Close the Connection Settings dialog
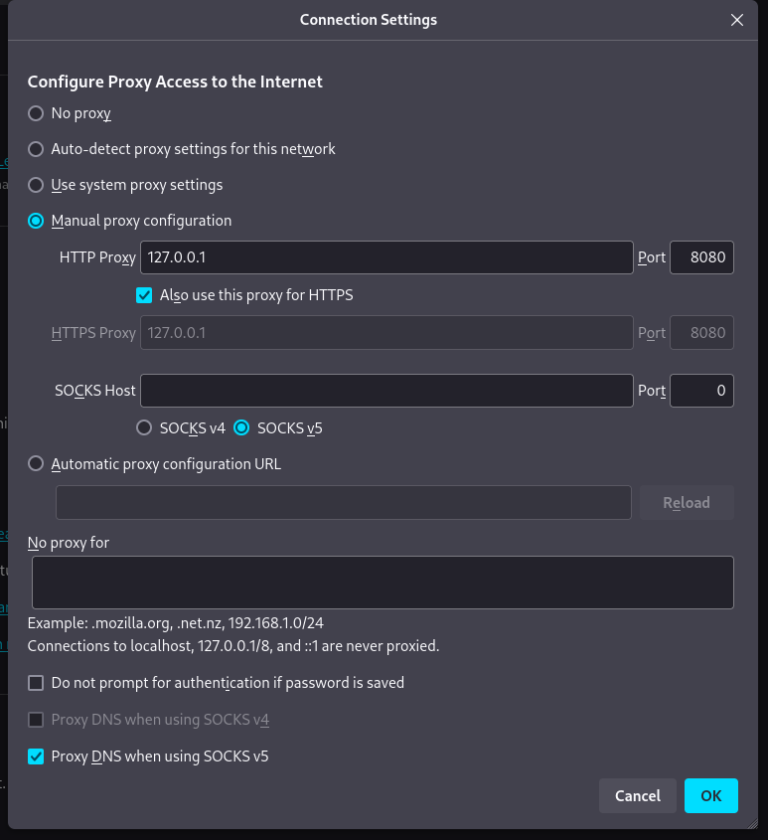This screenshot has width=768, height=840. pos(737,20)
